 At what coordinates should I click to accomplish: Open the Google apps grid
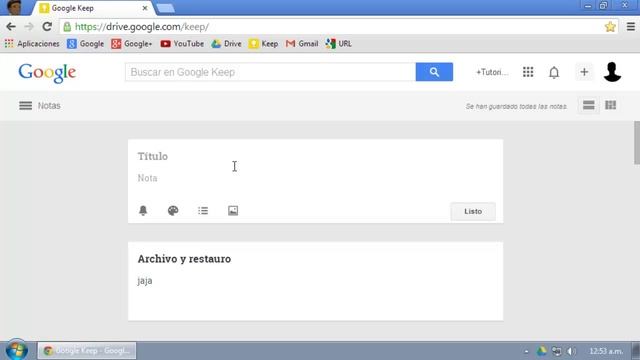pos(528,72)
